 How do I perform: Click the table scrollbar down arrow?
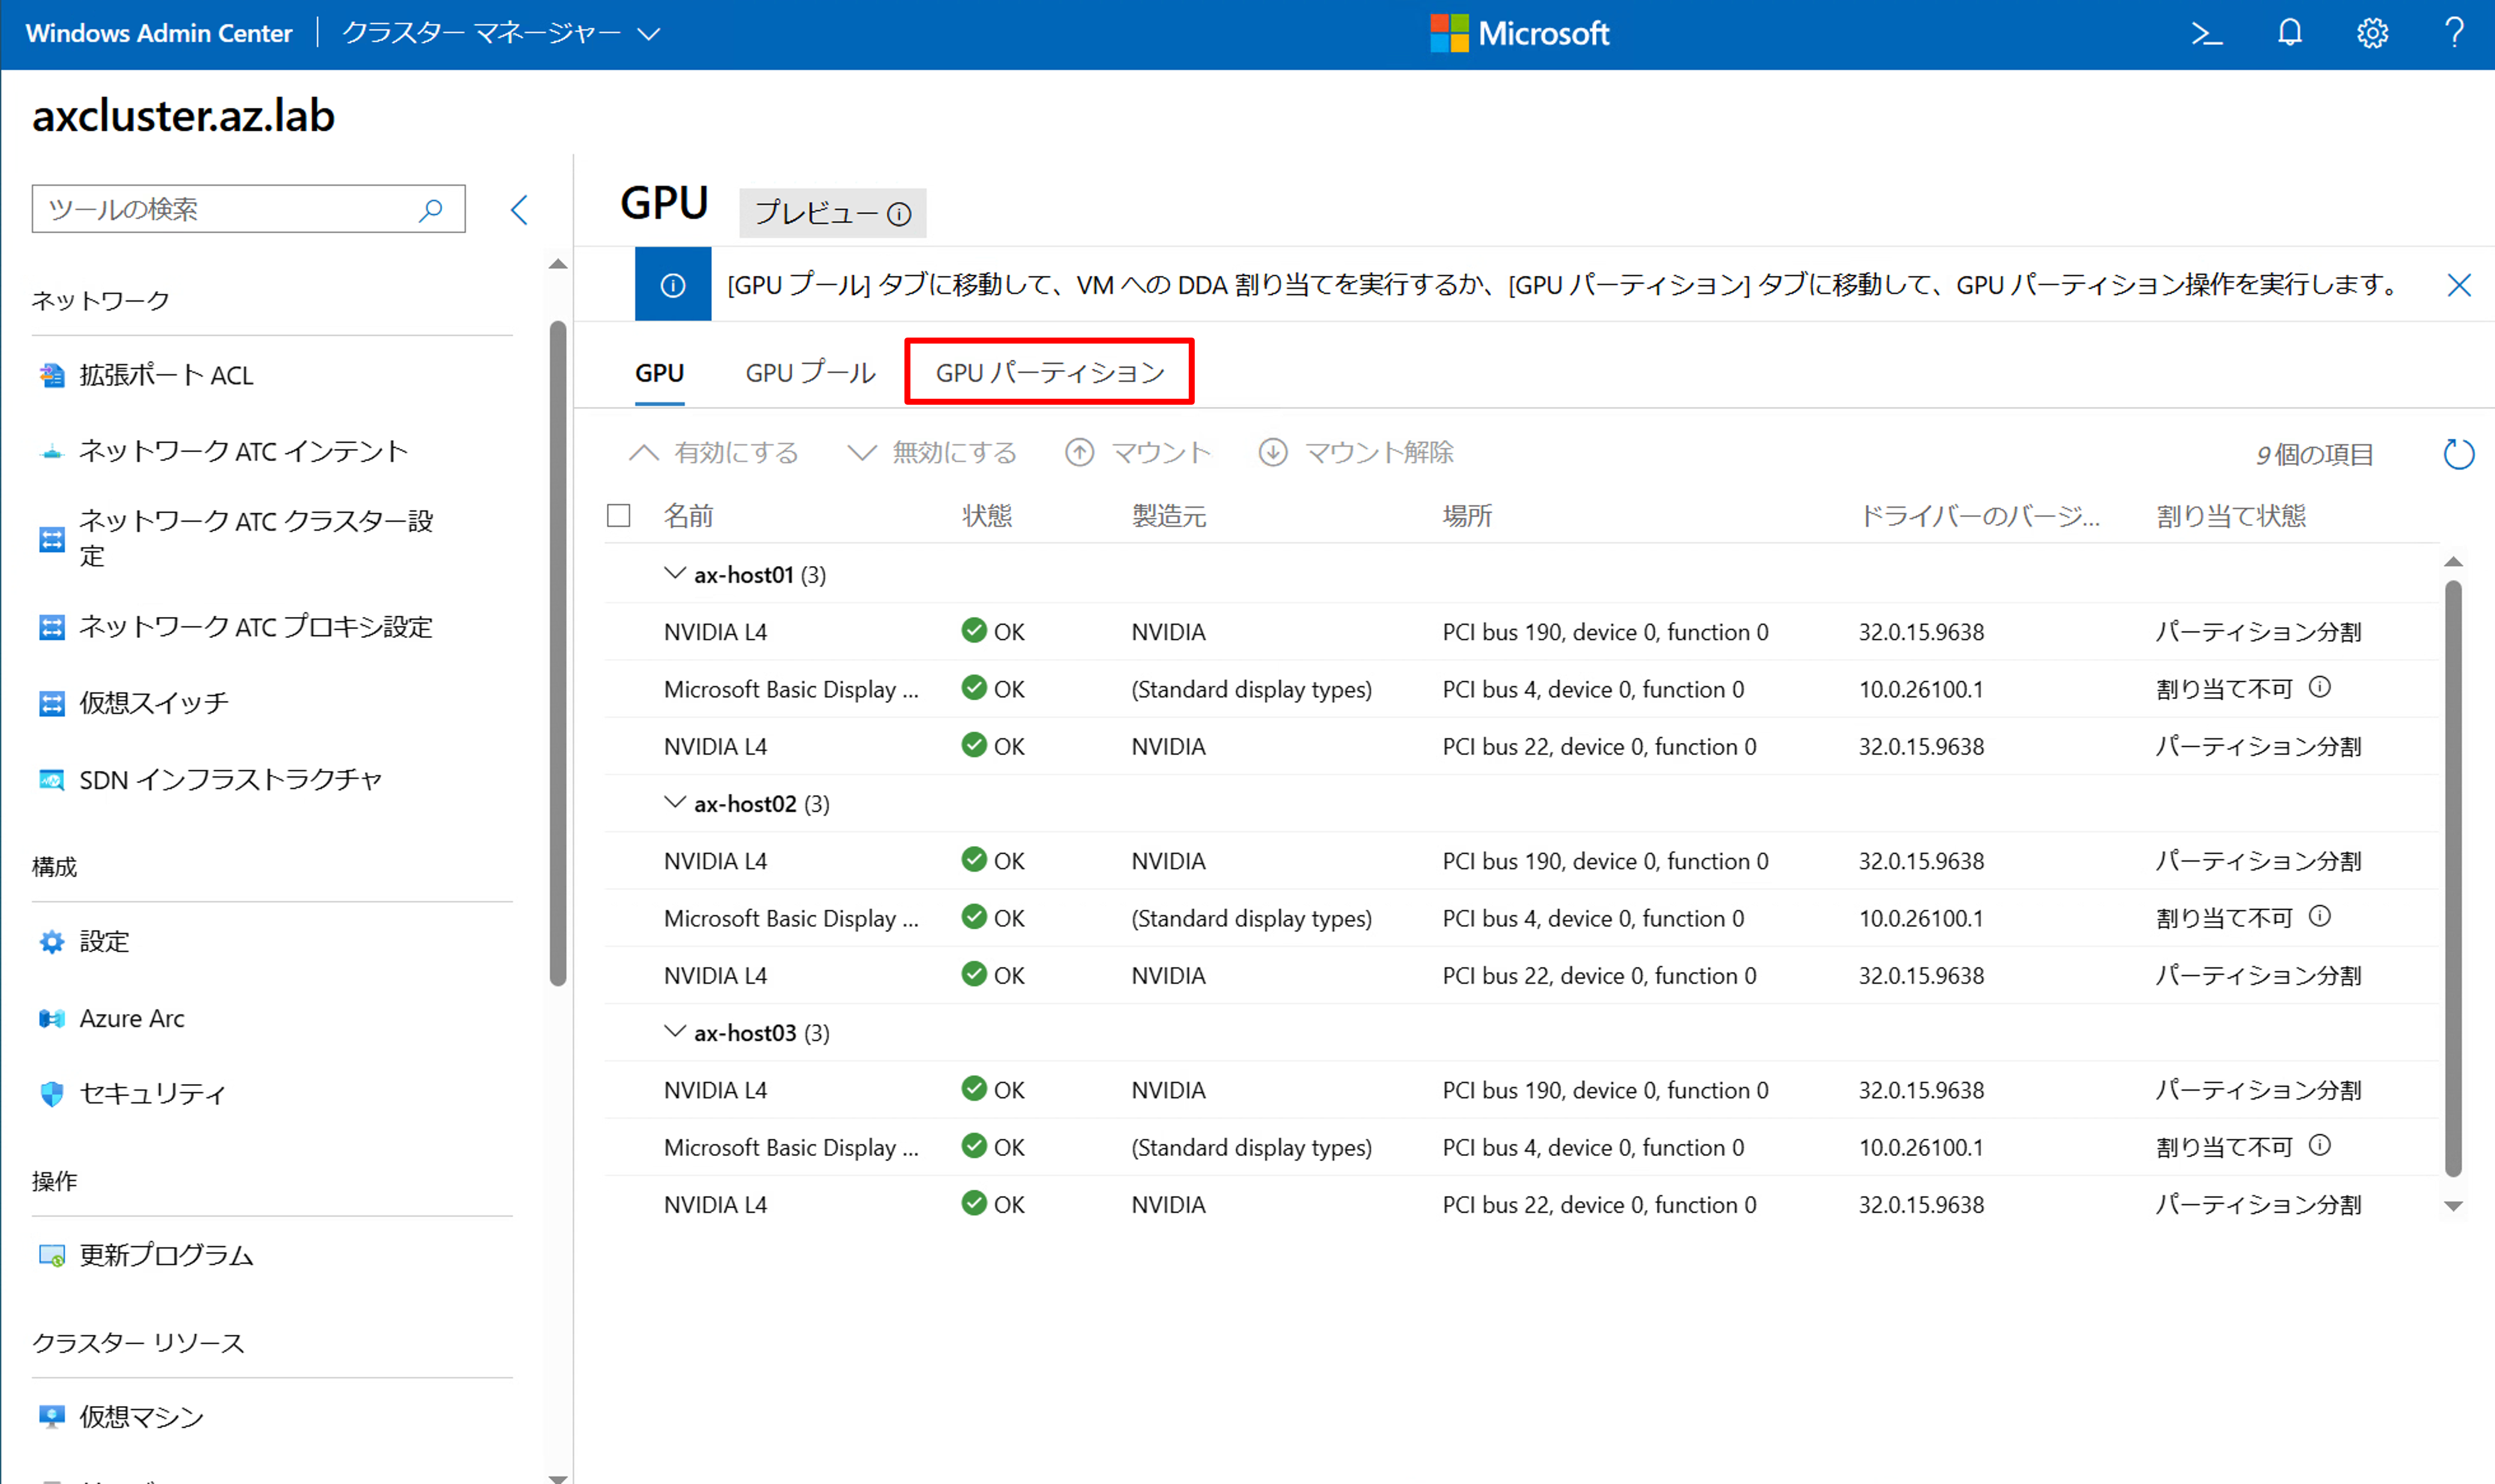point(2453,1206)
